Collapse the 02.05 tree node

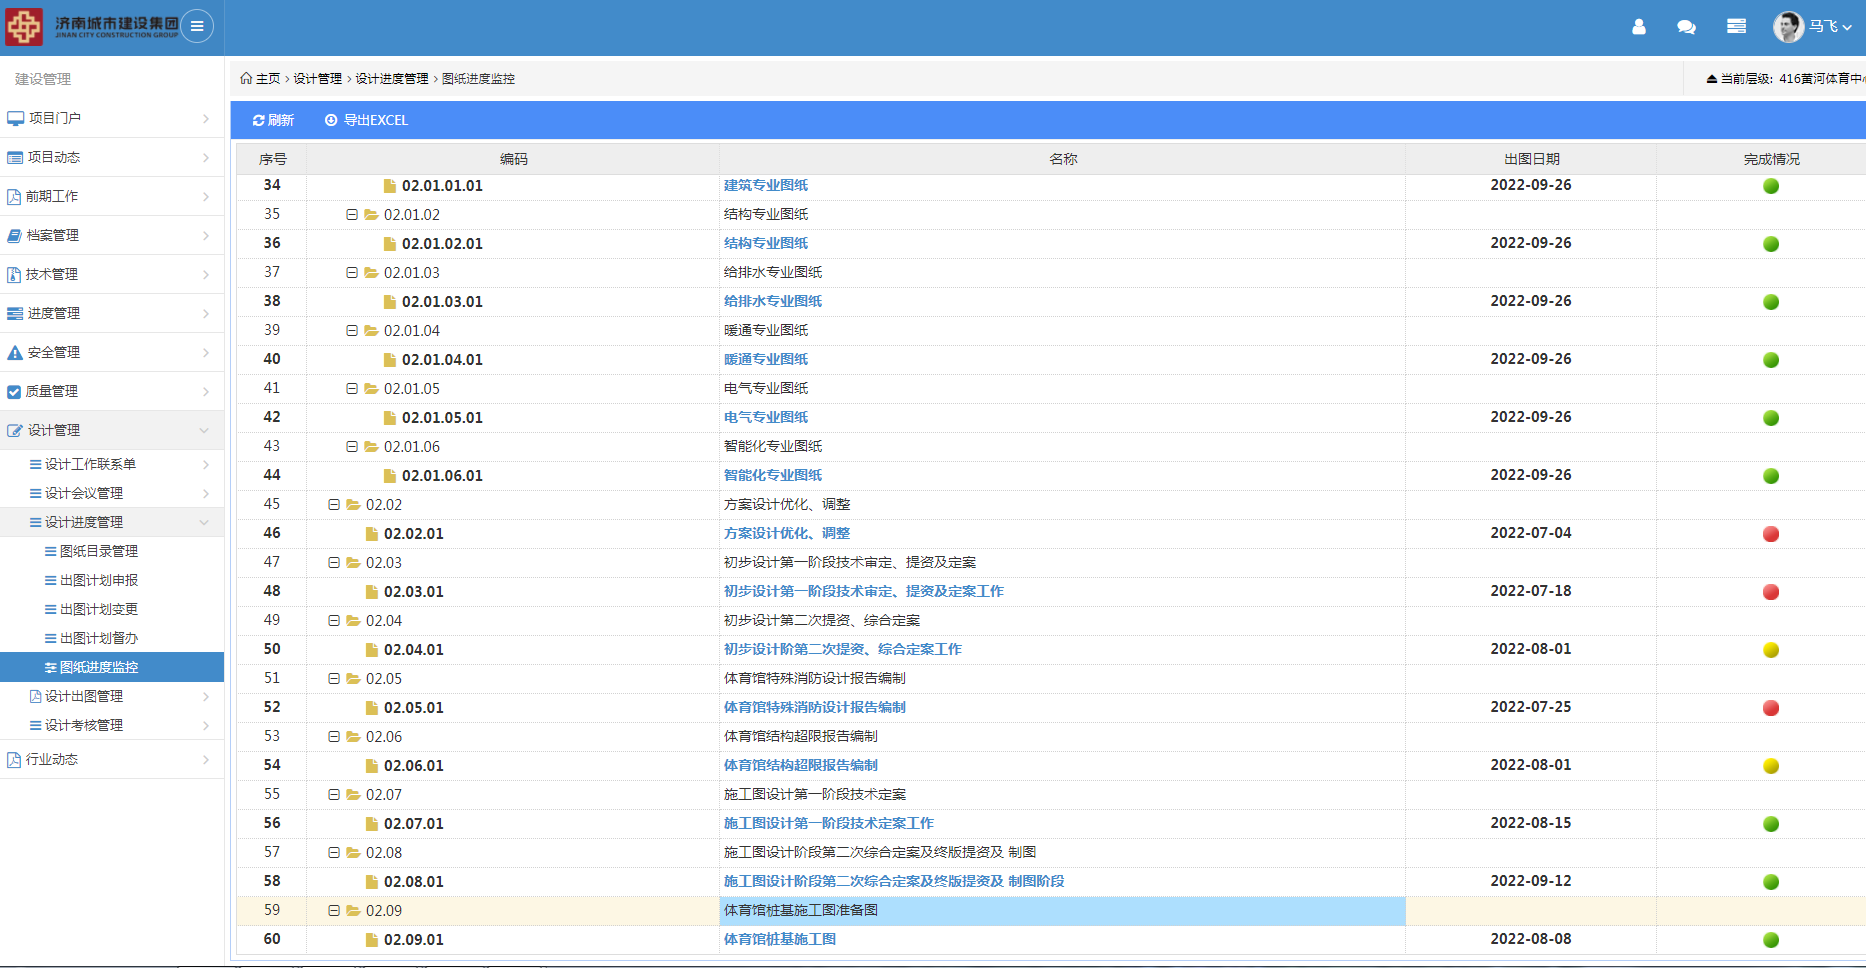tap(334, 679)
